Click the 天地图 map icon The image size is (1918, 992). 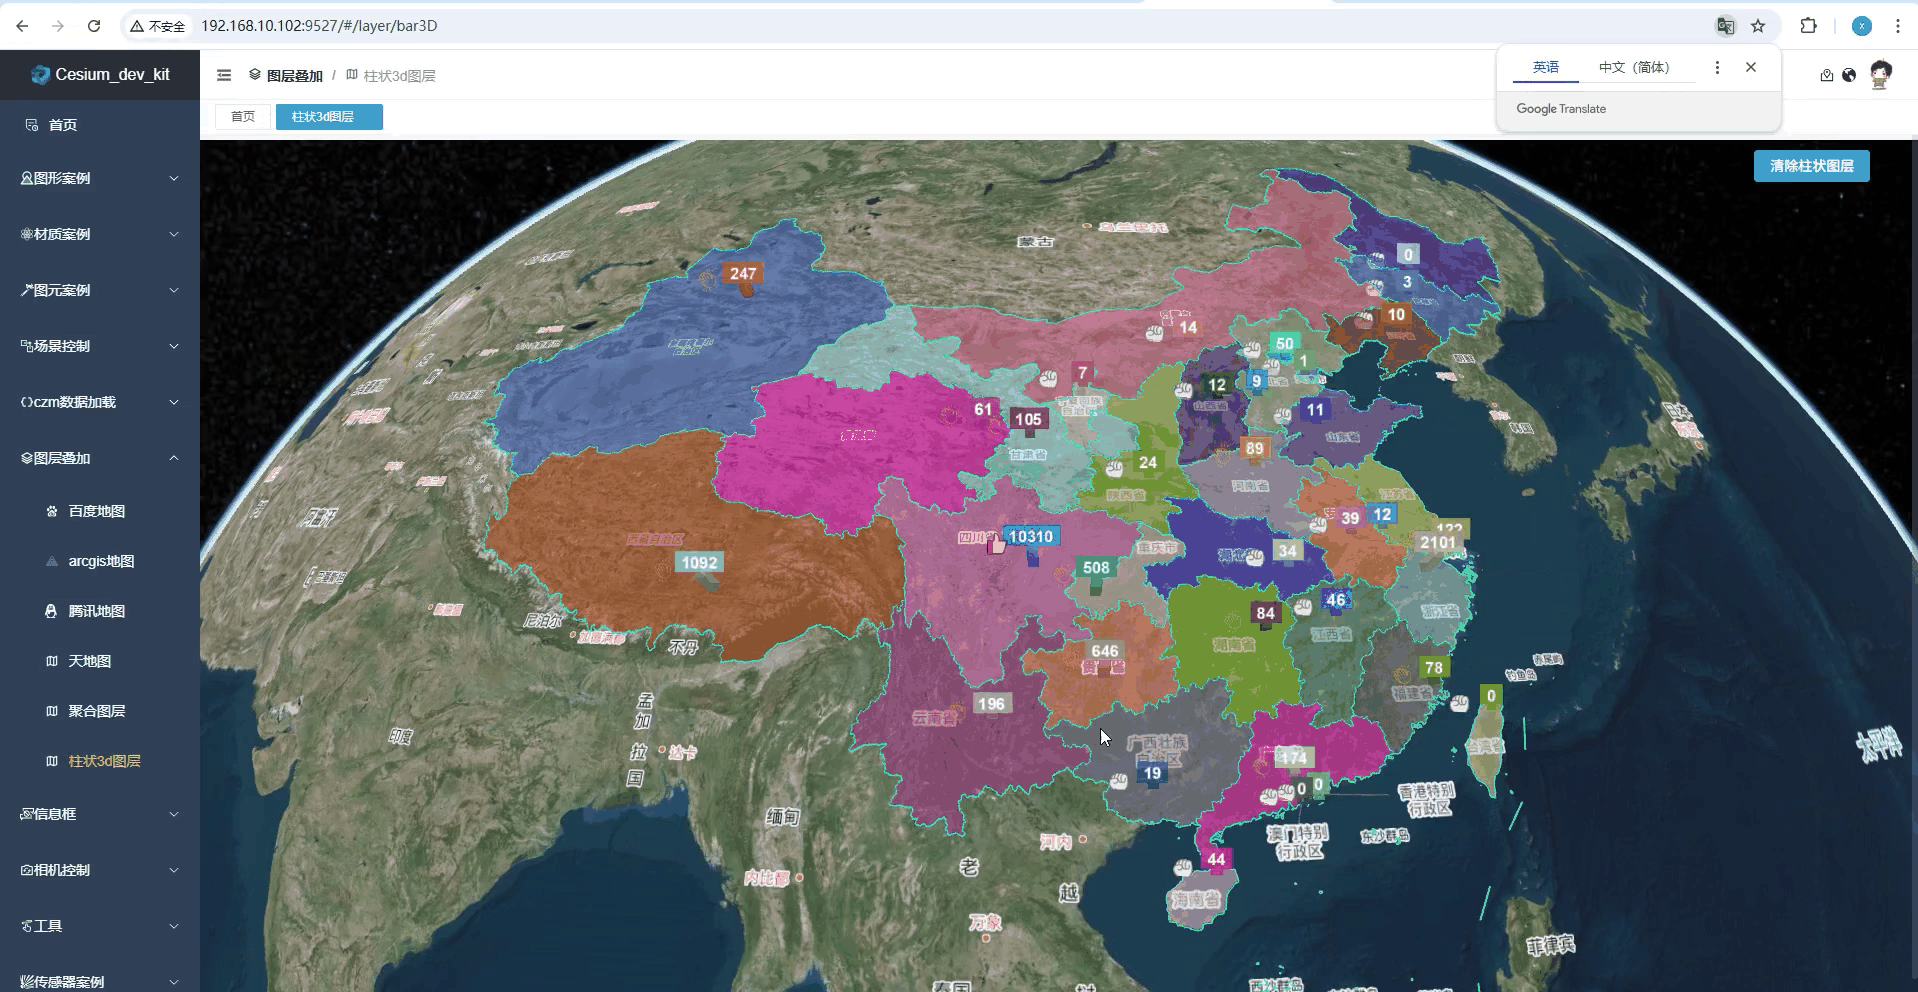coord(52,661)
